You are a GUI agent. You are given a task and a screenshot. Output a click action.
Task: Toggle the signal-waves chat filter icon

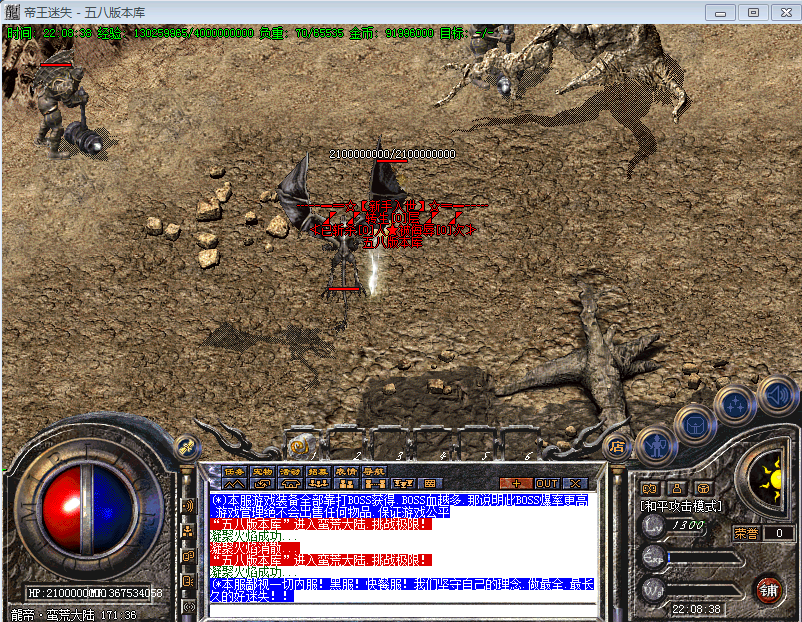188,506
